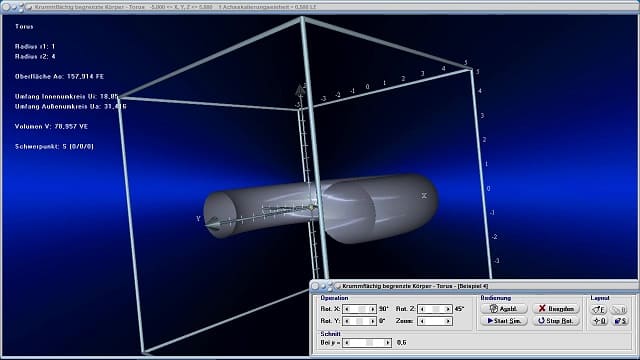
Task: Click the Torus heading text
Action: [x=24, y=27]
